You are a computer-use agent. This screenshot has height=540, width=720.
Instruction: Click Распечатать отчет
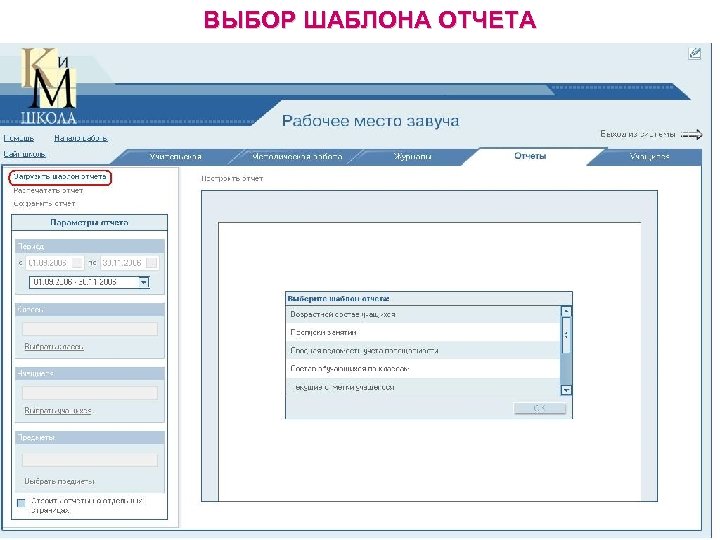coord(48,190)
